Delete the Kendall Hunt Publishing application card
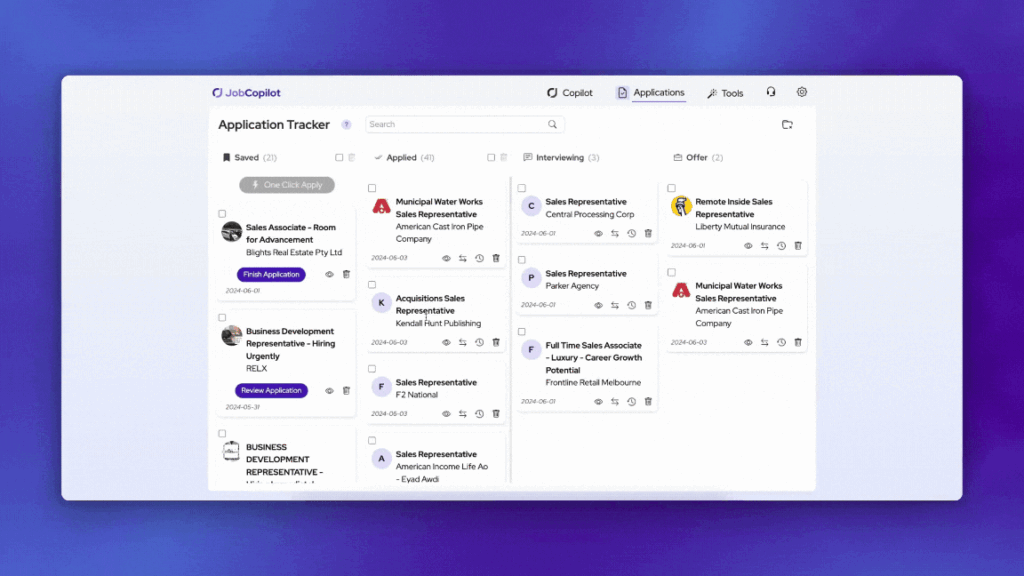The width and height of the screenshot is (1024, 576). coord(496,342)
